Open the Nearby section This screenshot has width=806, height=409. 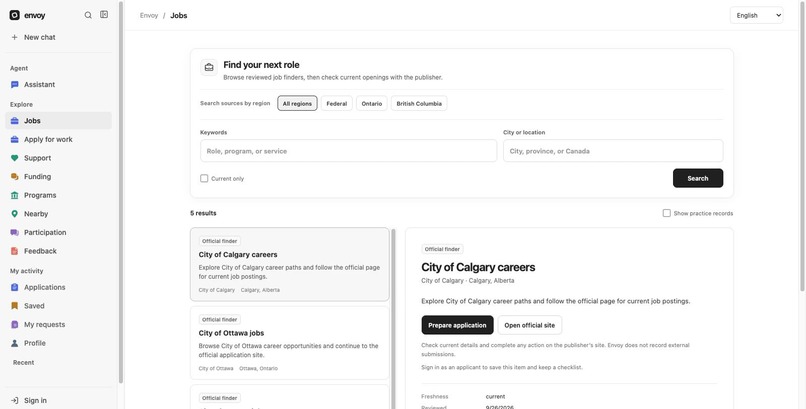pos(59,214)
